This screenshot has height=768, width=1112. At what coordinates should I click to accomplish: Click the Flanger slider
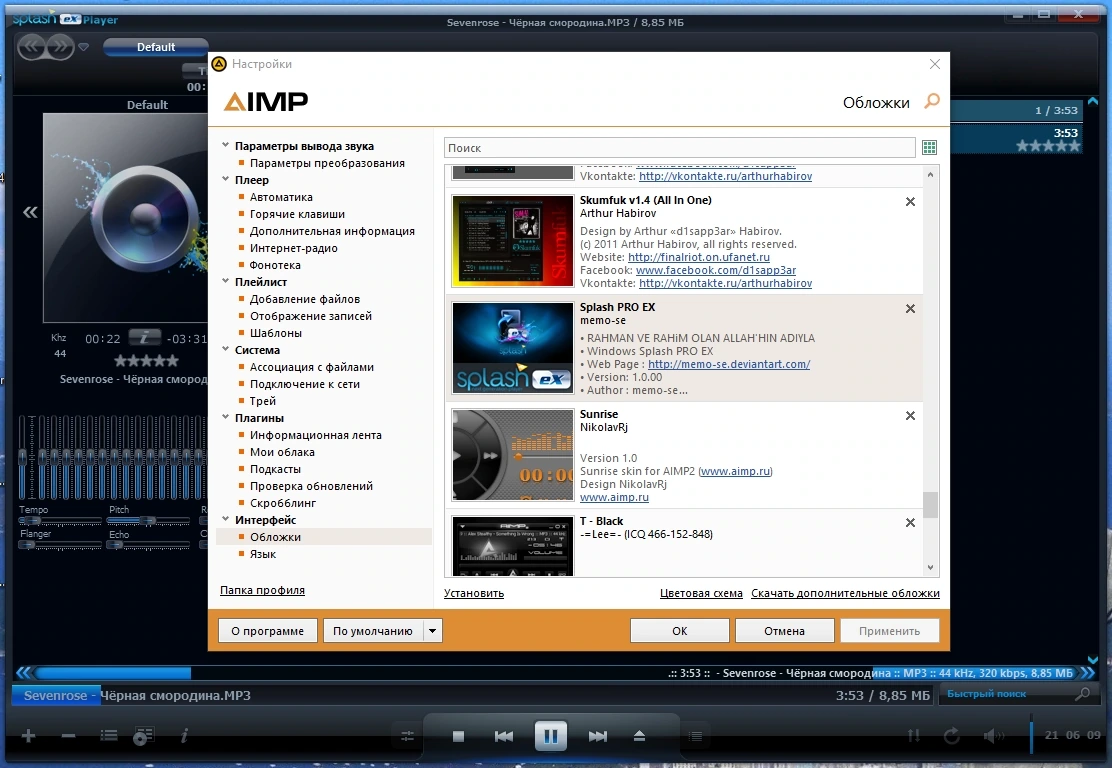pos(60,545)
